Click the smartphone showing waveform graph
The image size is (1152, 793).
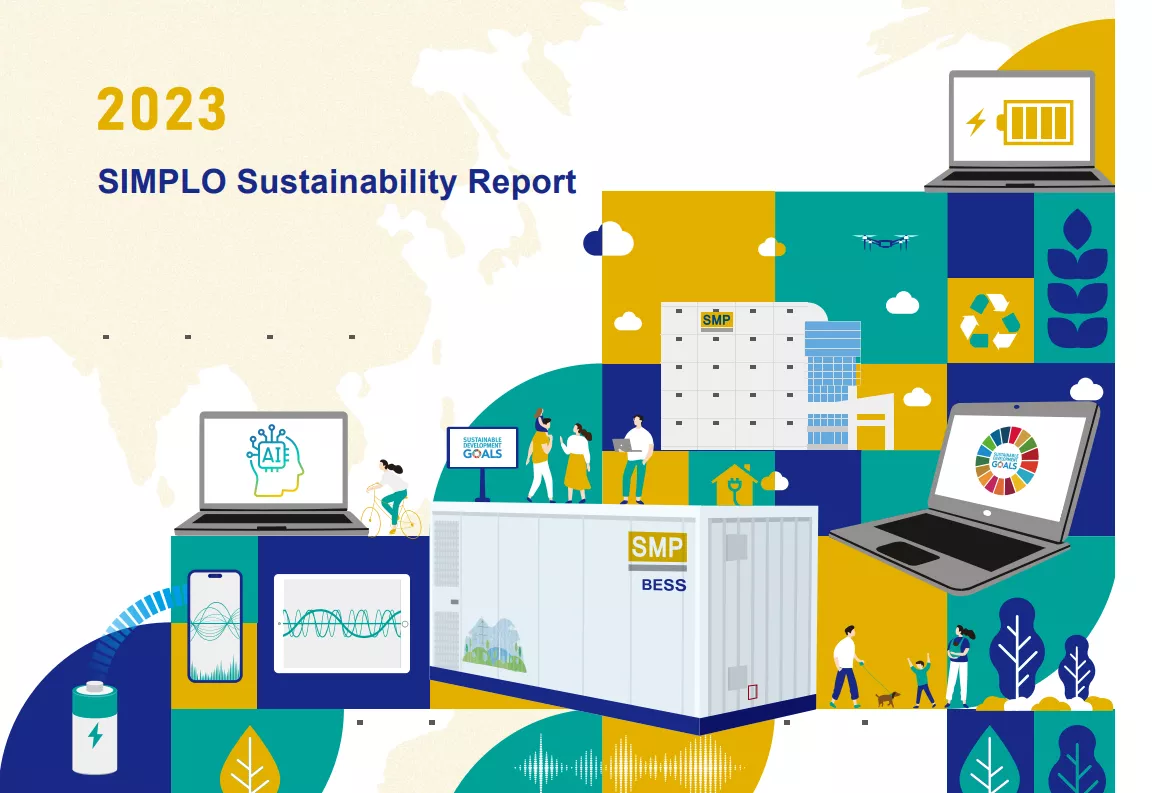tap(215, 625)
